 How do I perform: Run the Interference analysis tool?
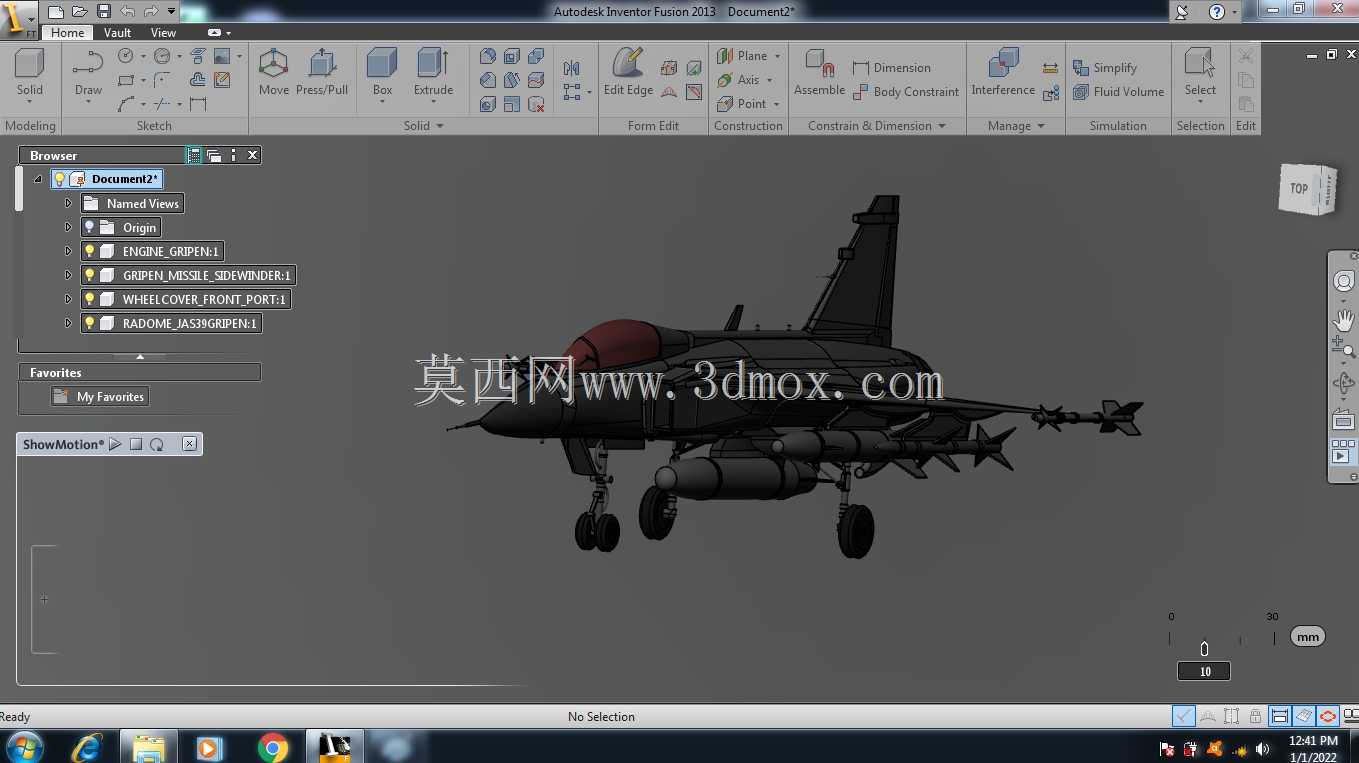coord(1003,73)
